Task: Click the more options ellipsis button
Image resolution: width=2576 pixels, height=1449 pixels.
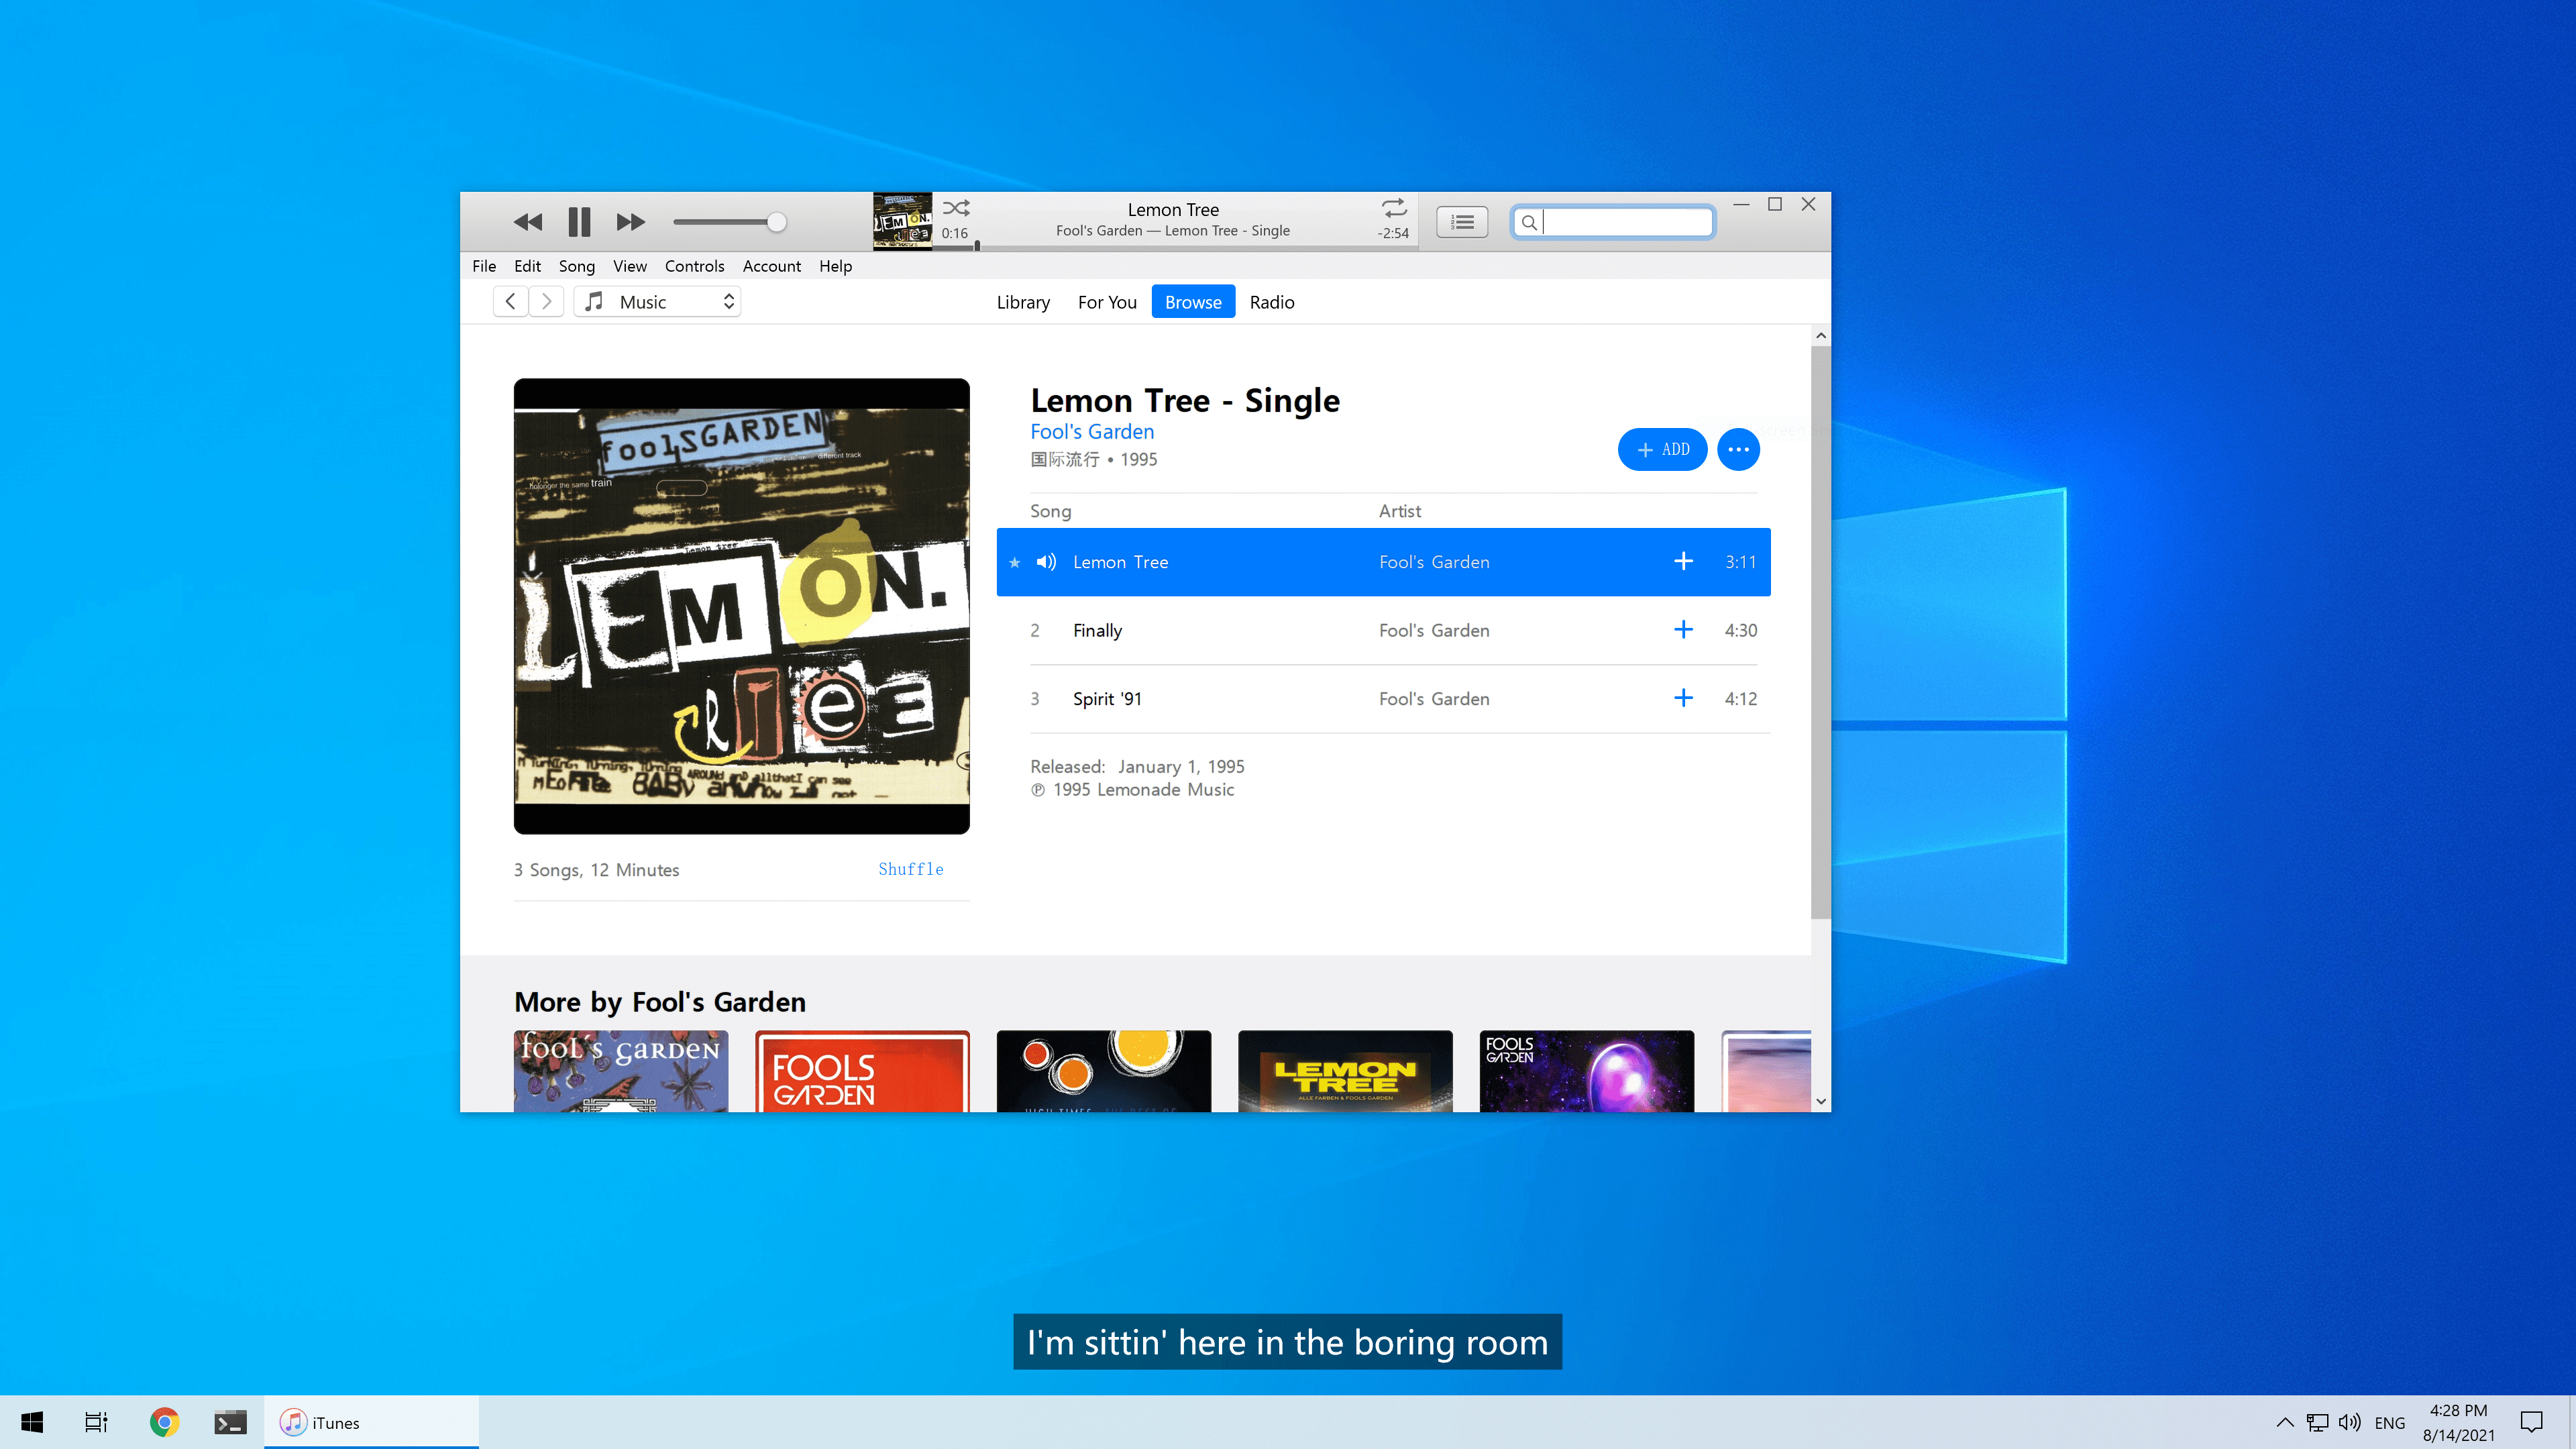Action: tap(1738, 449)
